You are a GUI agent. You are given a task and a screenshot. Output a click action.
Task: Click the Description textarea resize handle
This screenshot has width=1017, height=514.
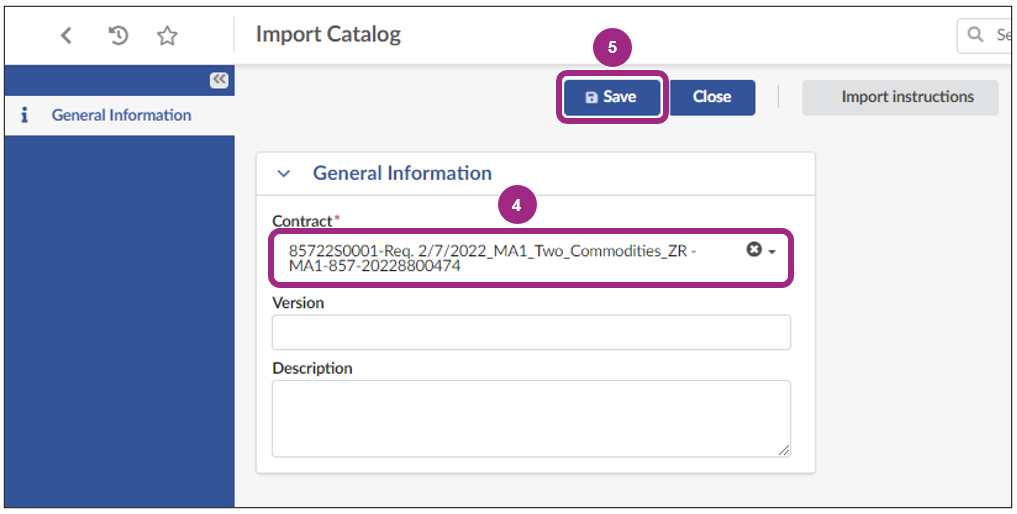pos(784,450)
